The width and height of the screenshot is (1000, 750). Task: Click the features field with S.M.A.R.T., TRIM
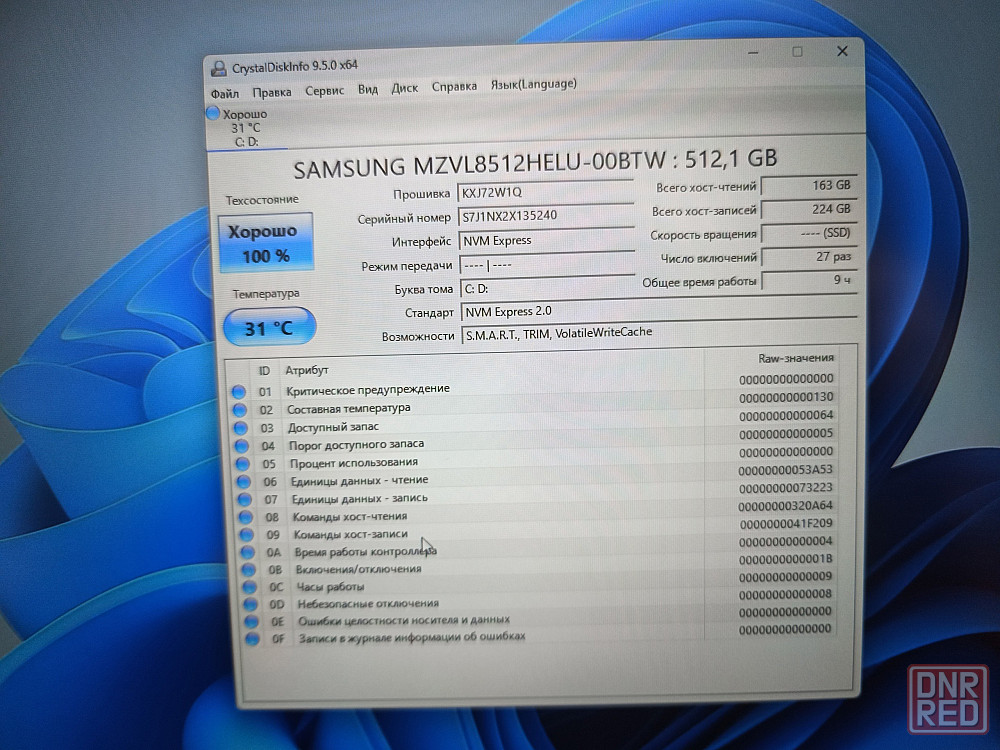[659, 333]
